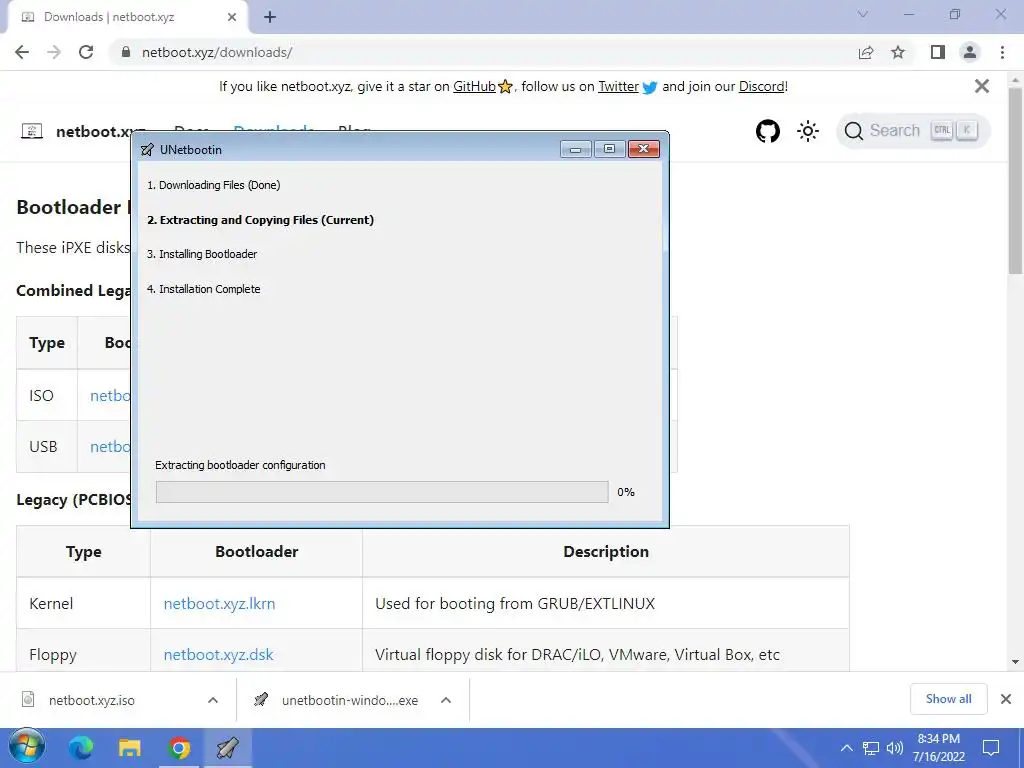Switch to Chrome in the taskbar

178,748
